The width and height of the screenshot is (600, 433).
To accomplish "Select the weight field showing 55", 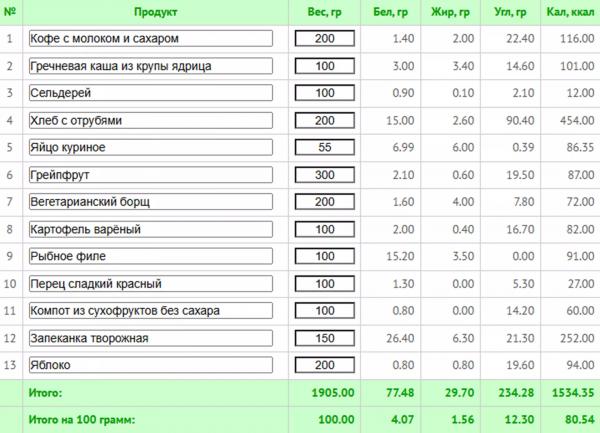I will tap(324, 147).
